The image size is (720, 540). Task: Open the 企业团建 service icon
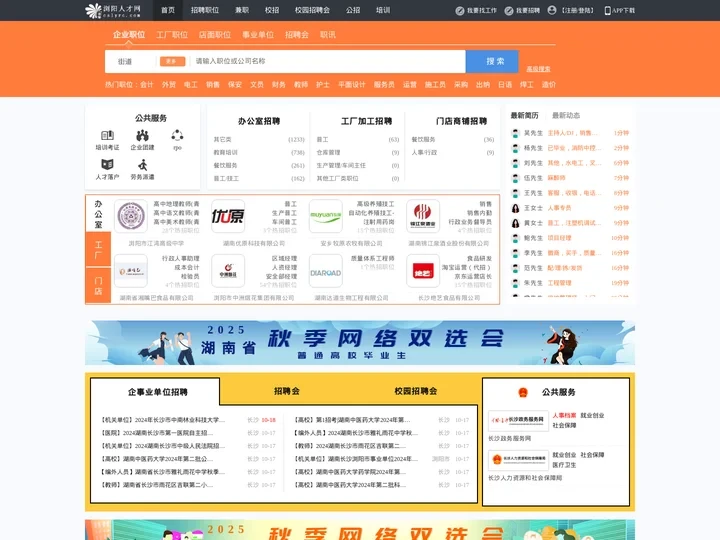click(x=142, y=135)
